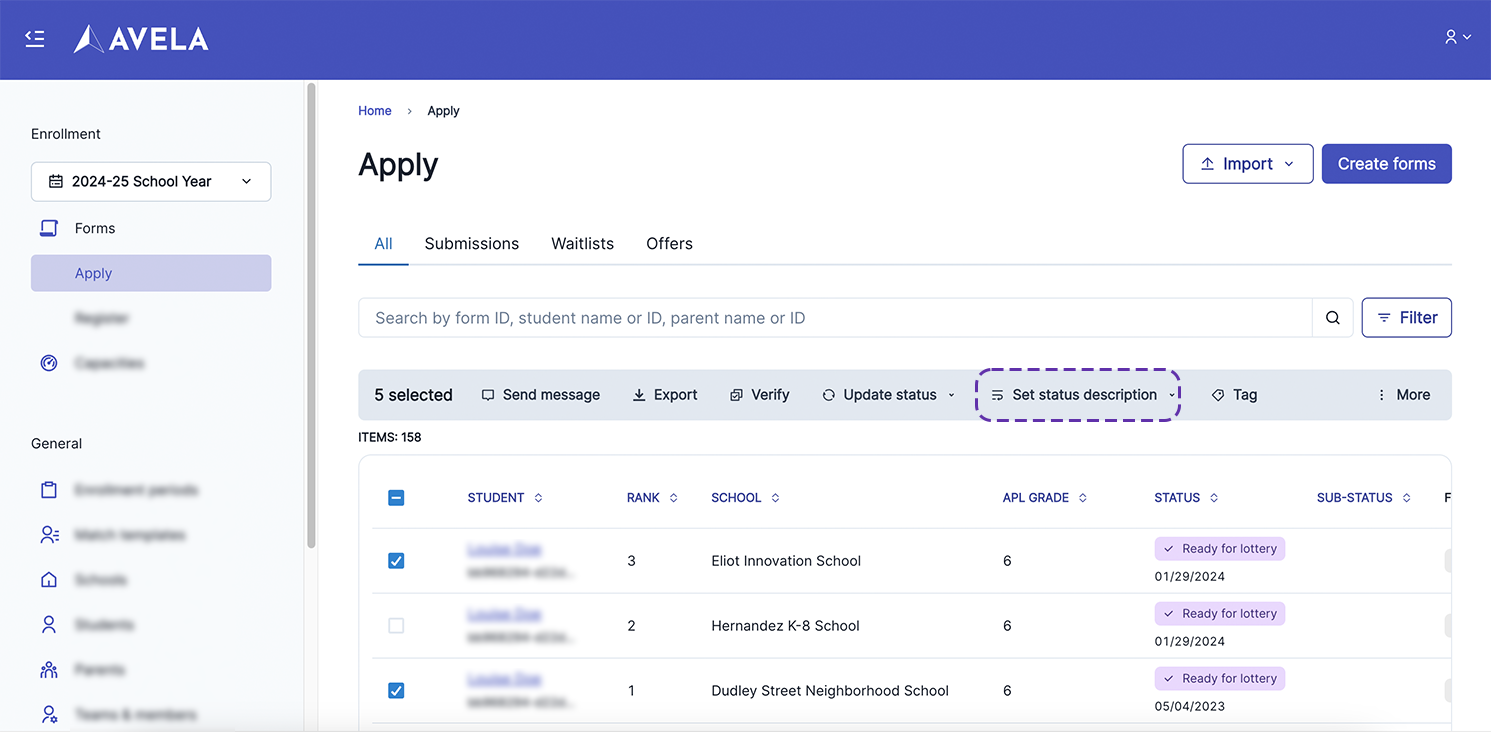The height and width of the screenshot is (732, 1491).
Task: Verify the selected forms
Action: [x=759, y=395]
